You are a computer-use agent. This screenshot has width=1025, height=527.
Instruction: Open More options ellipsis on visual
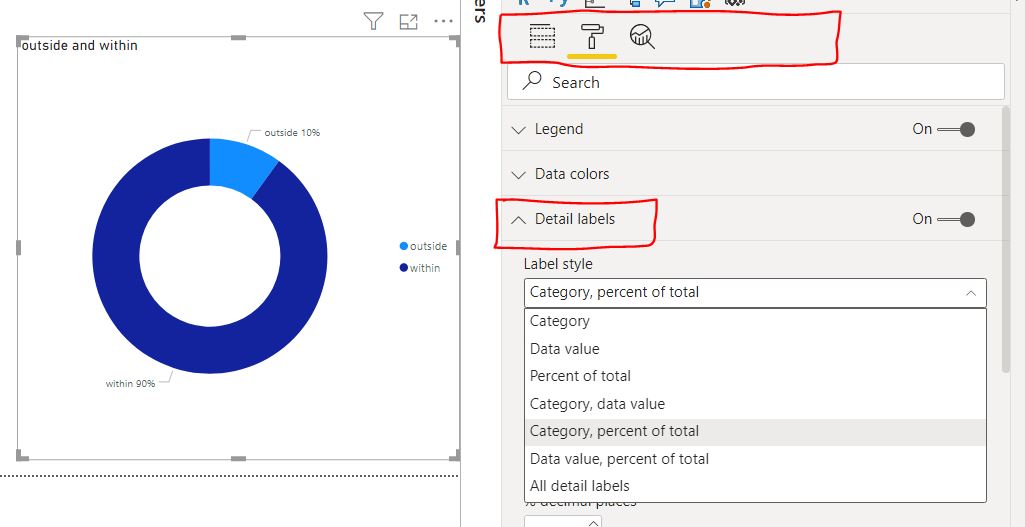coord(443,22)
